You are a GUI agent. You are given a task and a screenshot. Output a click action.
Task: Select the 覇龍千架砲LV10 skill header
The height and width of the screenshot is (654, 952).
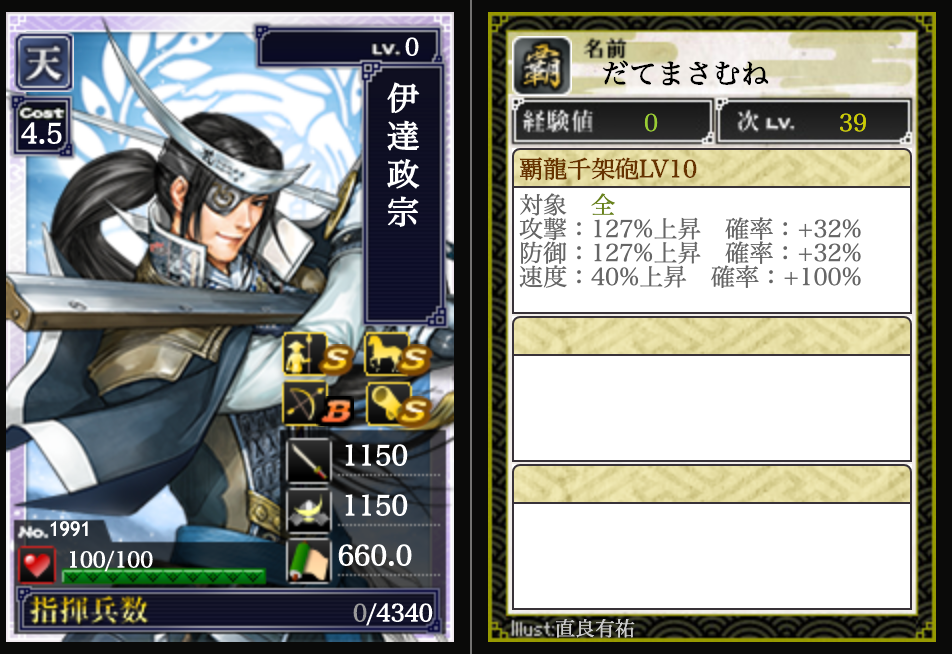pyautogui.click(x=712, y=168)
